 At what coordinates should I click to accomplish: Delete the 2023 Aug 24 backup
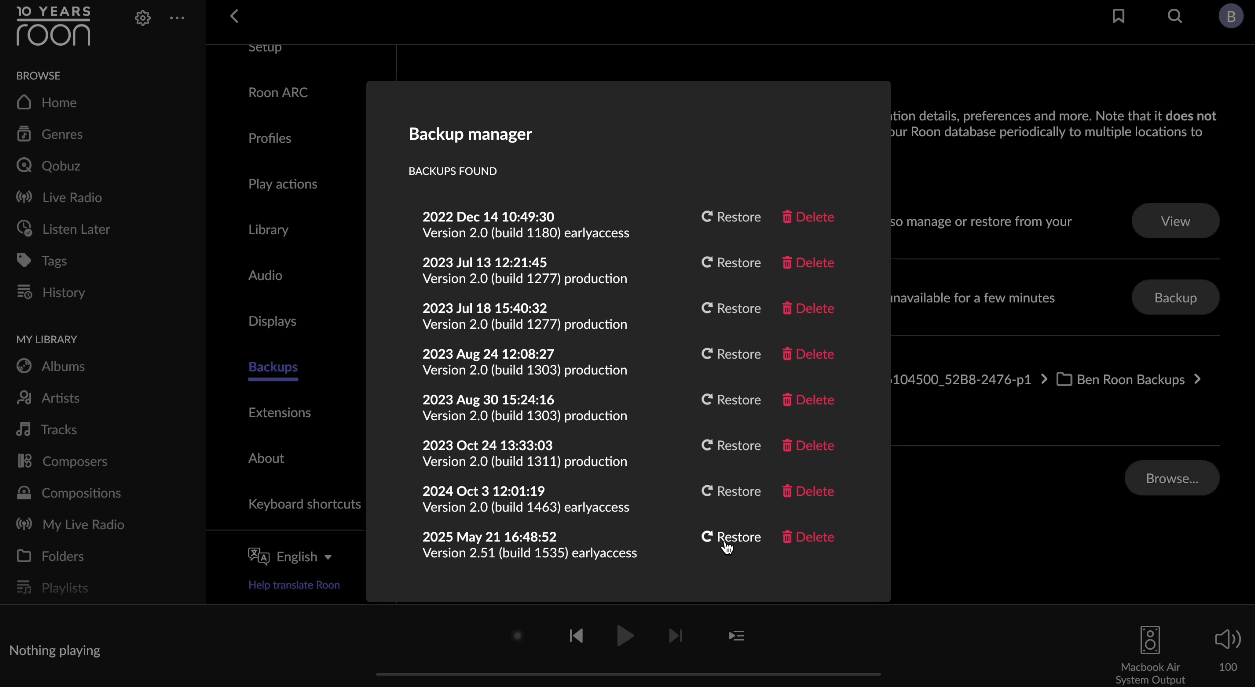[807, 354]
